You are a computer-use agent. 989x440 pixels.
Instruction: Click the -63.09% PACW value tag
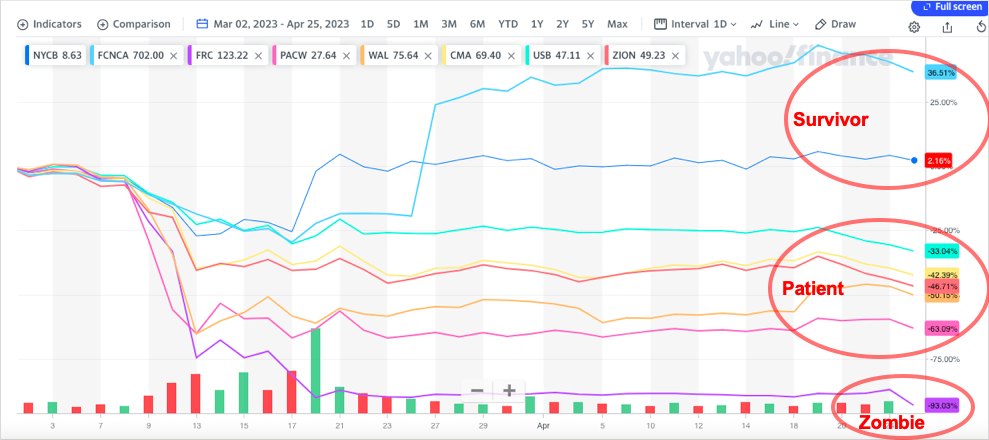[942, 328]
